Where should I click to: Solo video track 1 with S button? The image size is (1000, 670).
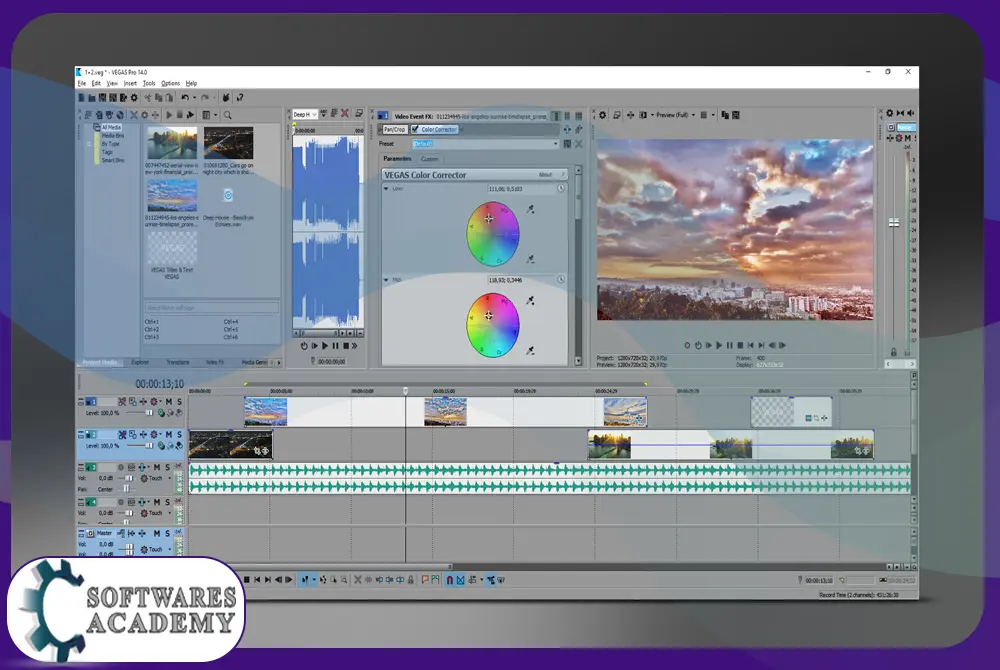click(x=179, y=402)
